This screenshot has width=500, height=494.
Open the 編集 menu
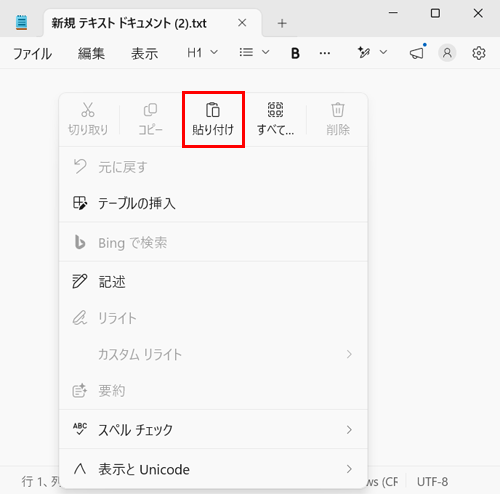pyautogui.click(x=91, y=53)
